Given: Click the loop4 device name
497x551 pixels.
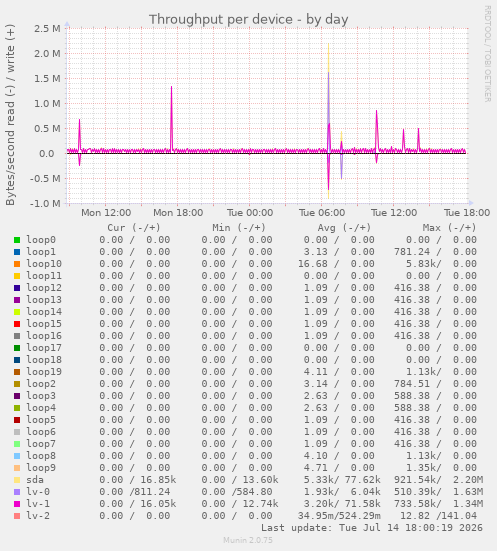Looking at the screenshot, I should [x=41, y=408].
